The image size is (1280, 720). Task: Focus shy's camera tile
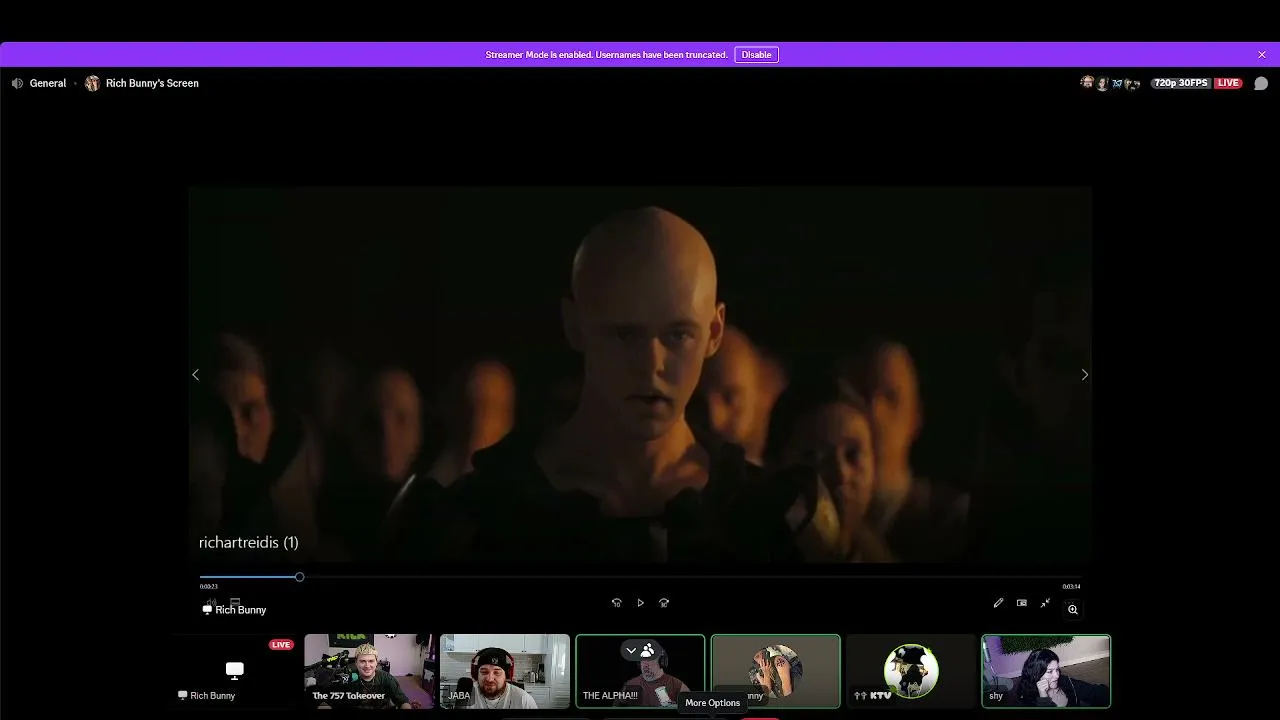tap(1046, 671)
